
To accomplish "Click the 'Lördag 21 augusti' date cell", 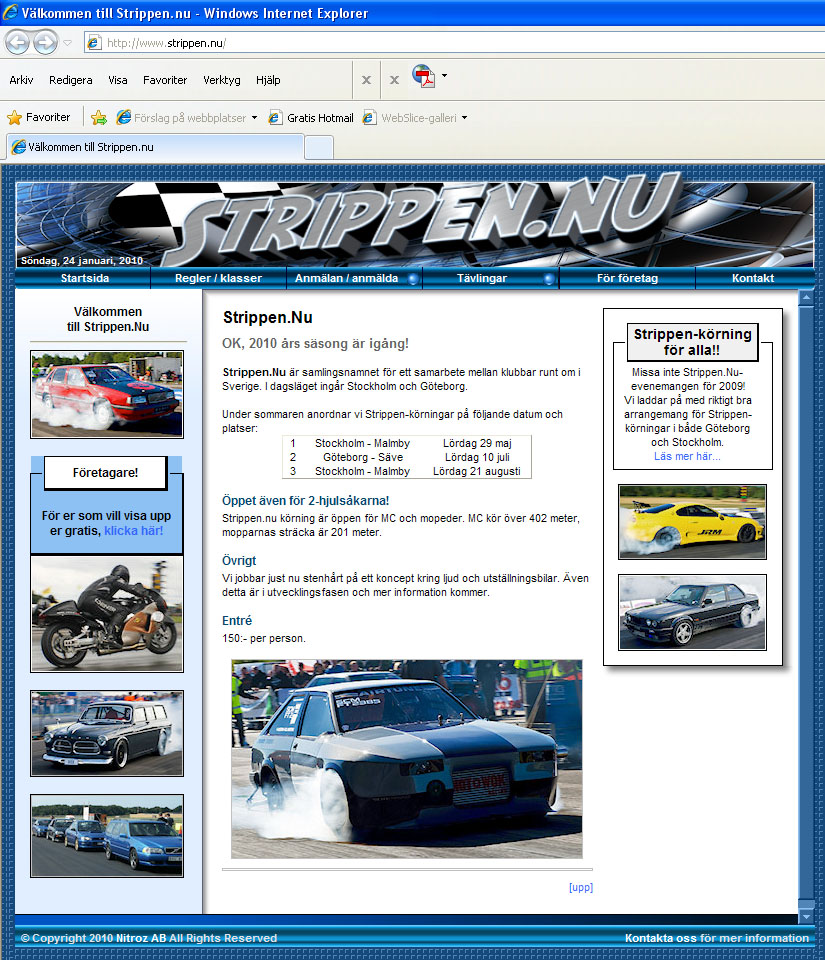I will coord(477,471).
